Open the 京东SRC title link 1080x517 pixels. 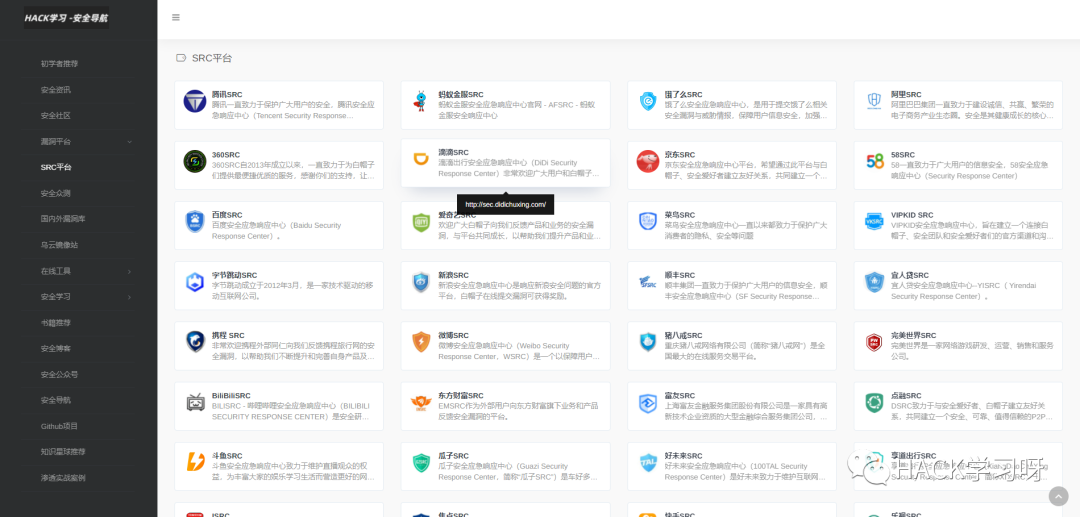pos(680,154)
